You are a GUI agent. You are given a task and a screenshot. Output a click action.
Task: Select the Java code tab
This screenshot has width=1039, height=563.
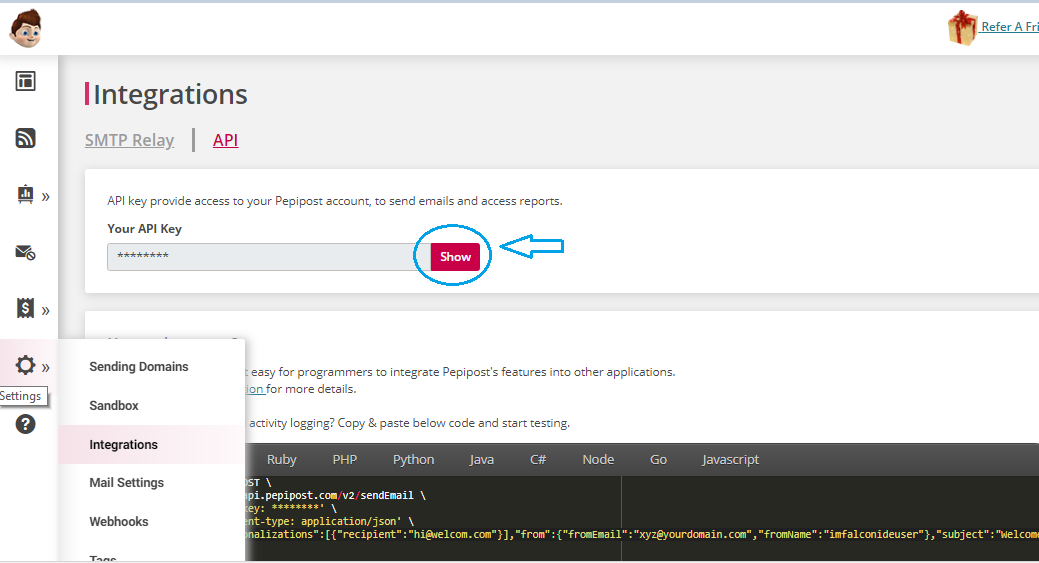tap(482, 460)
